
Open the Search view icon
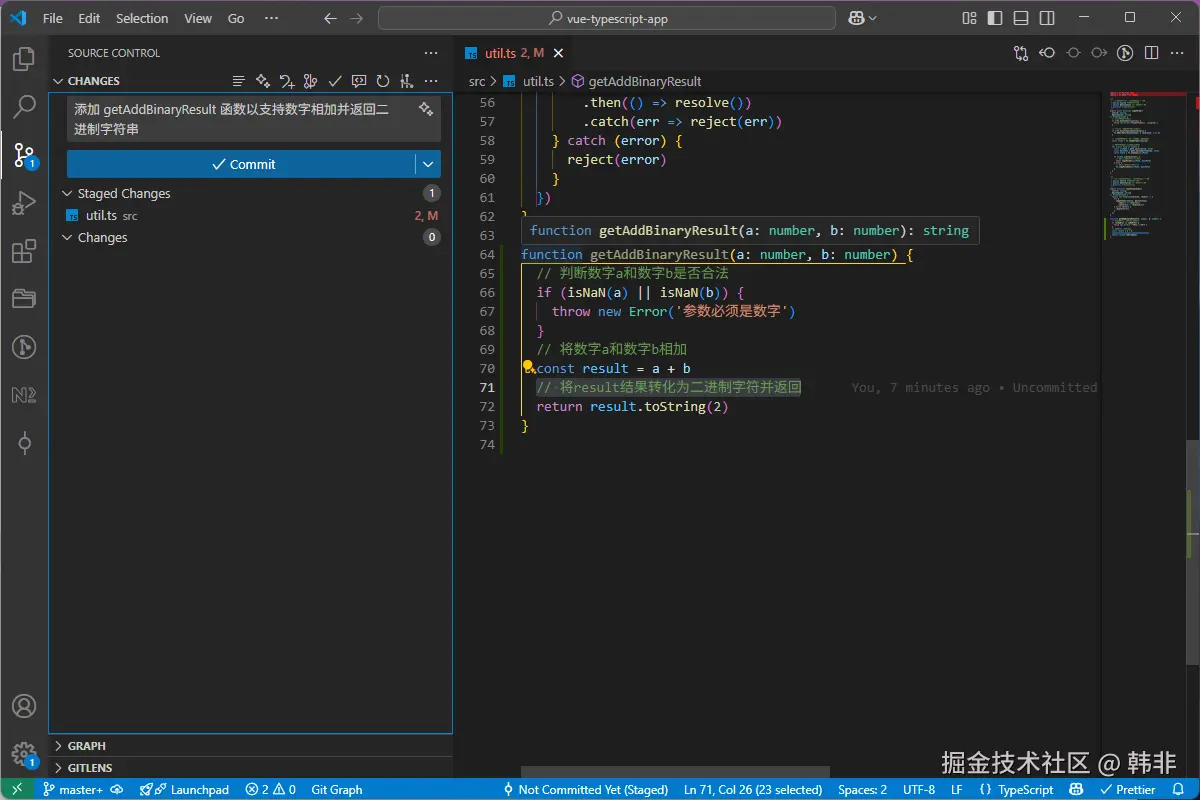pyautogui.click(x=24, y=107)
